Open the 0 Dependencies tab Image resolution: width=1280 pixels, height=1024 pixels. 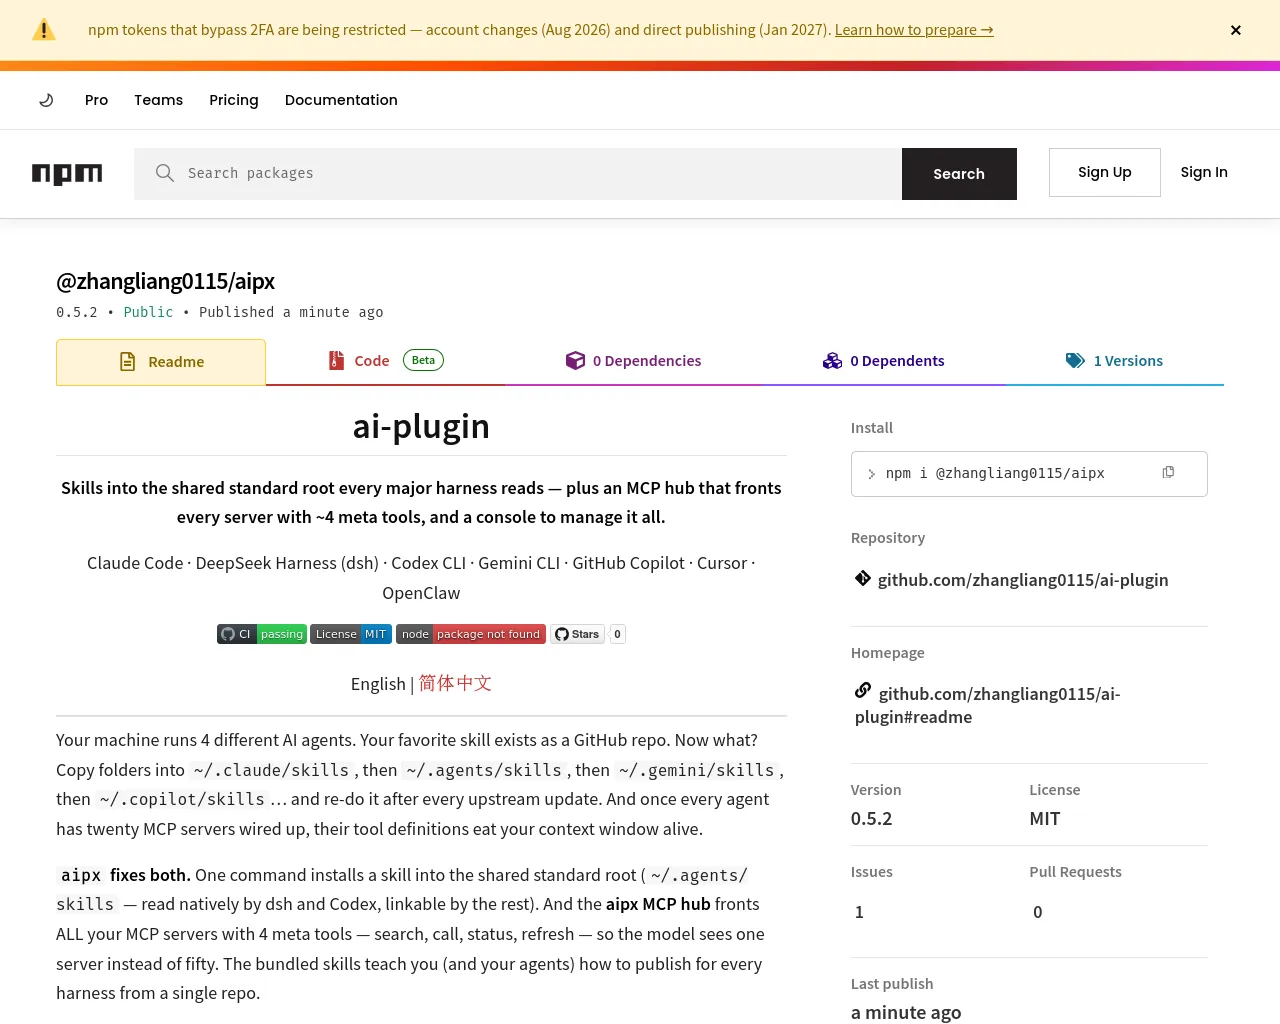pyautogui.click(x=633, y=361)
